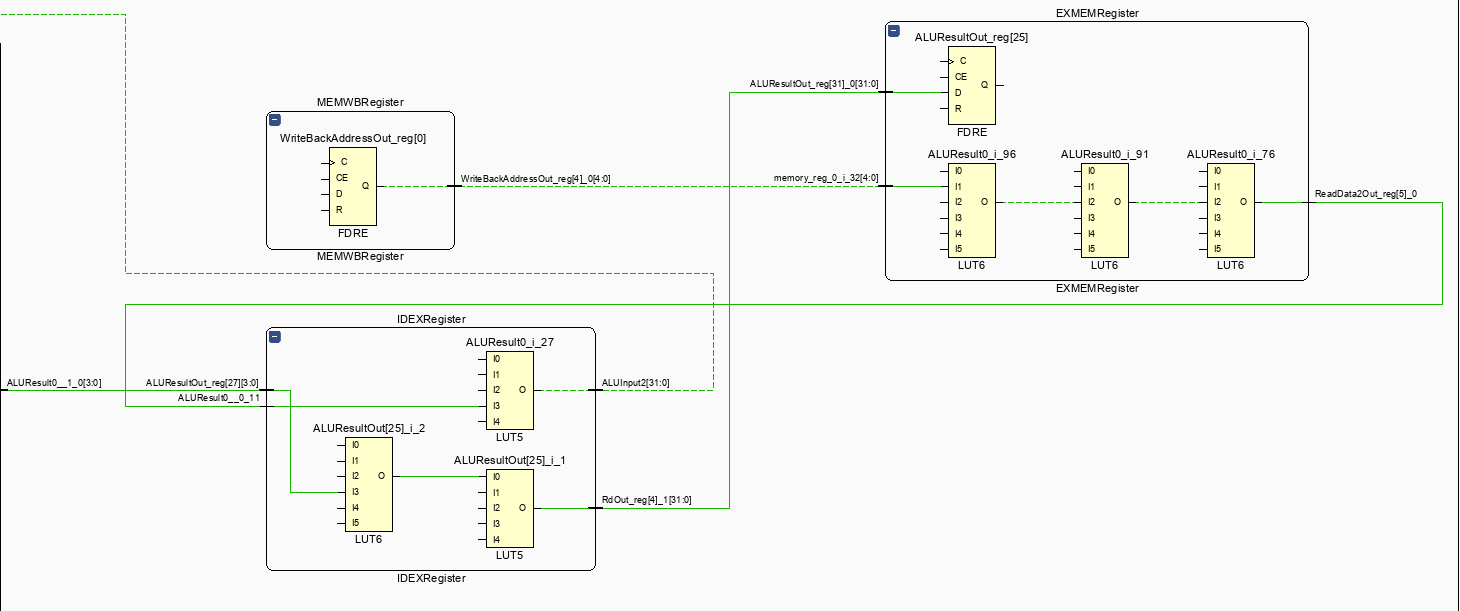Select the FDRE cell WriteBackAddressOut_reg[0]

[352, 185]
